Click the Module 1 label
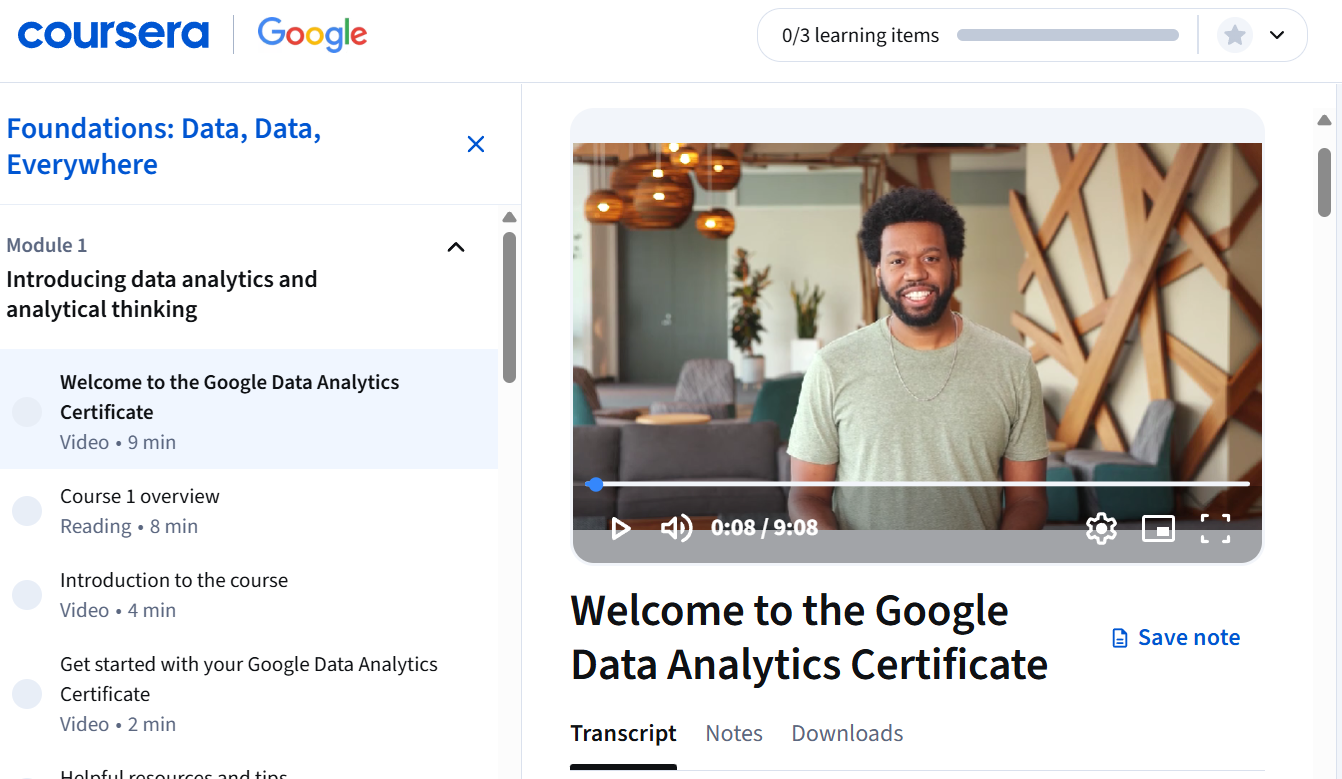Viewport: 1342px width, 779px height. click(47, 245)
